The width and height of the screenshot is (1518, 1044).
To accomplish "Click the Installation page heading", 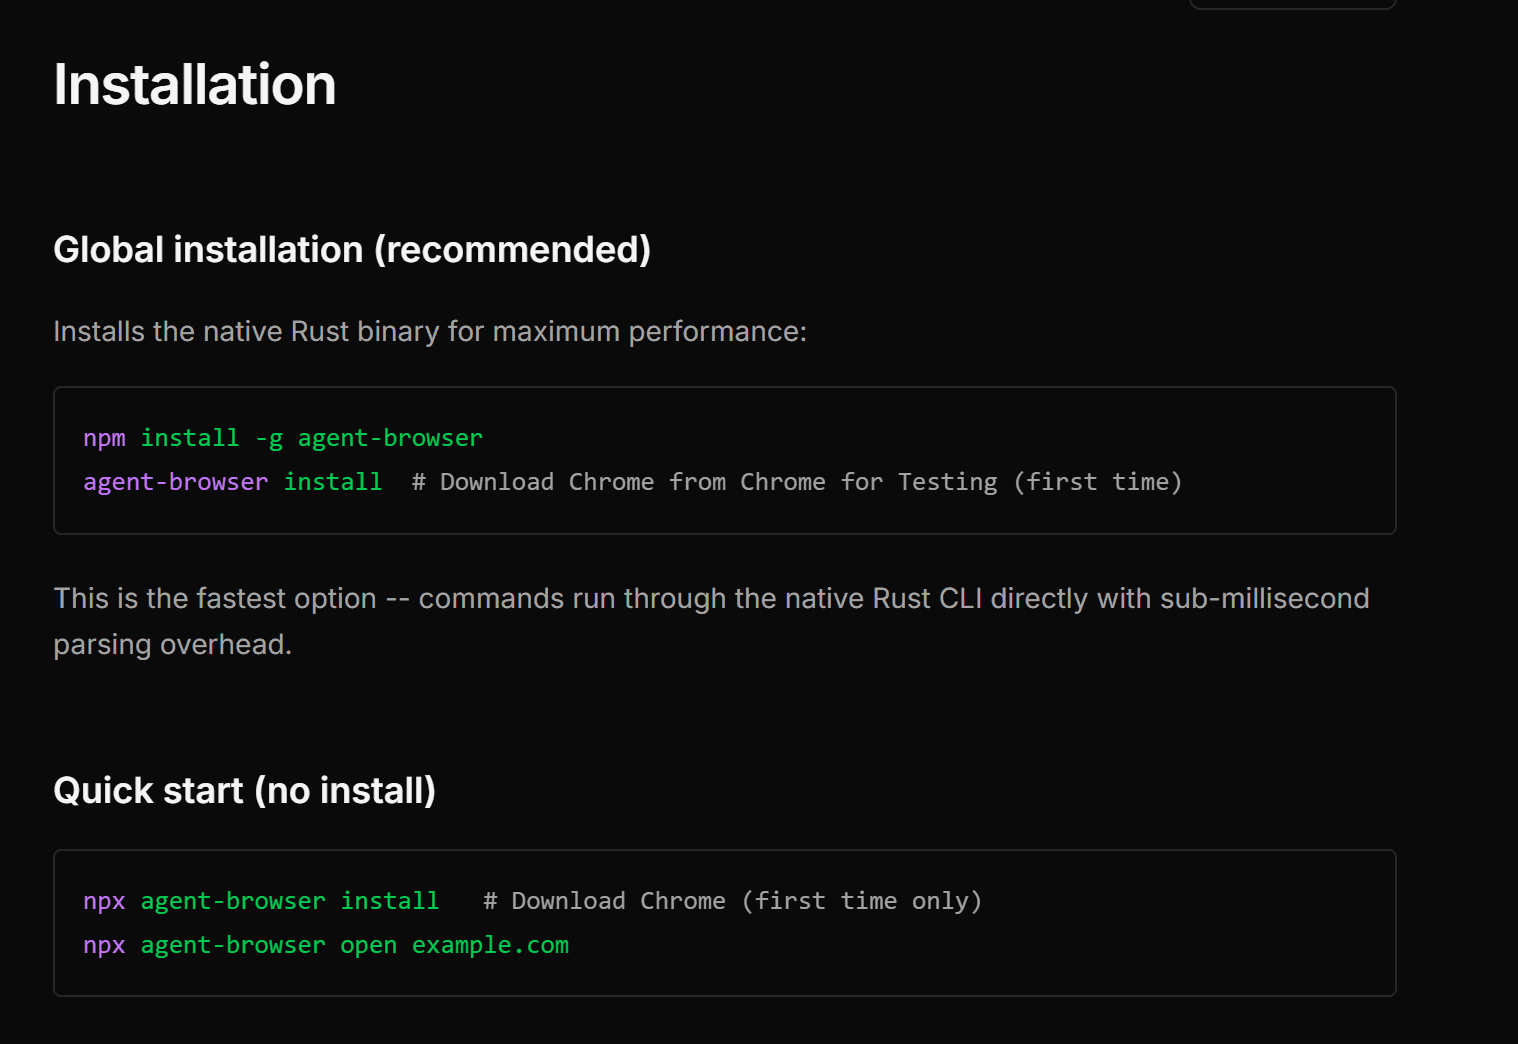I will pos(195,85).
